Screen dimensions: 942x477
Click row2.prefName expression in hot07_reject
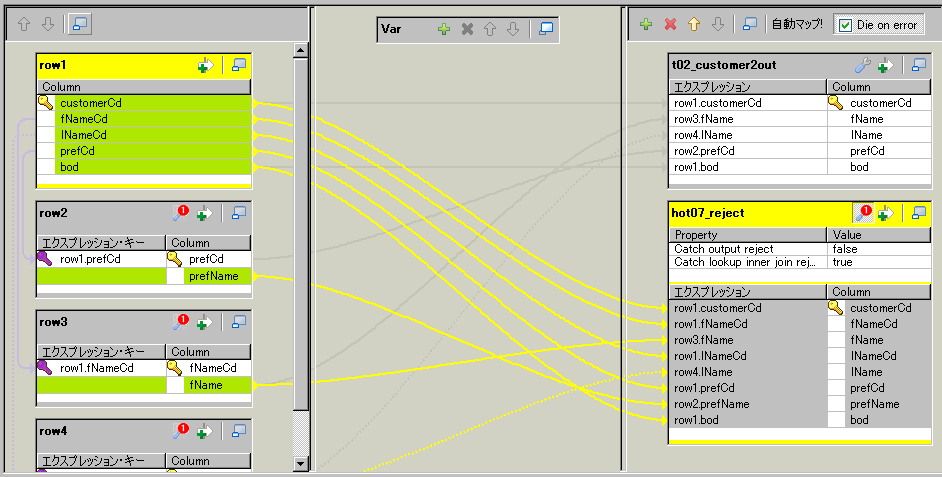pyautogui.click(x=748, y=404)
